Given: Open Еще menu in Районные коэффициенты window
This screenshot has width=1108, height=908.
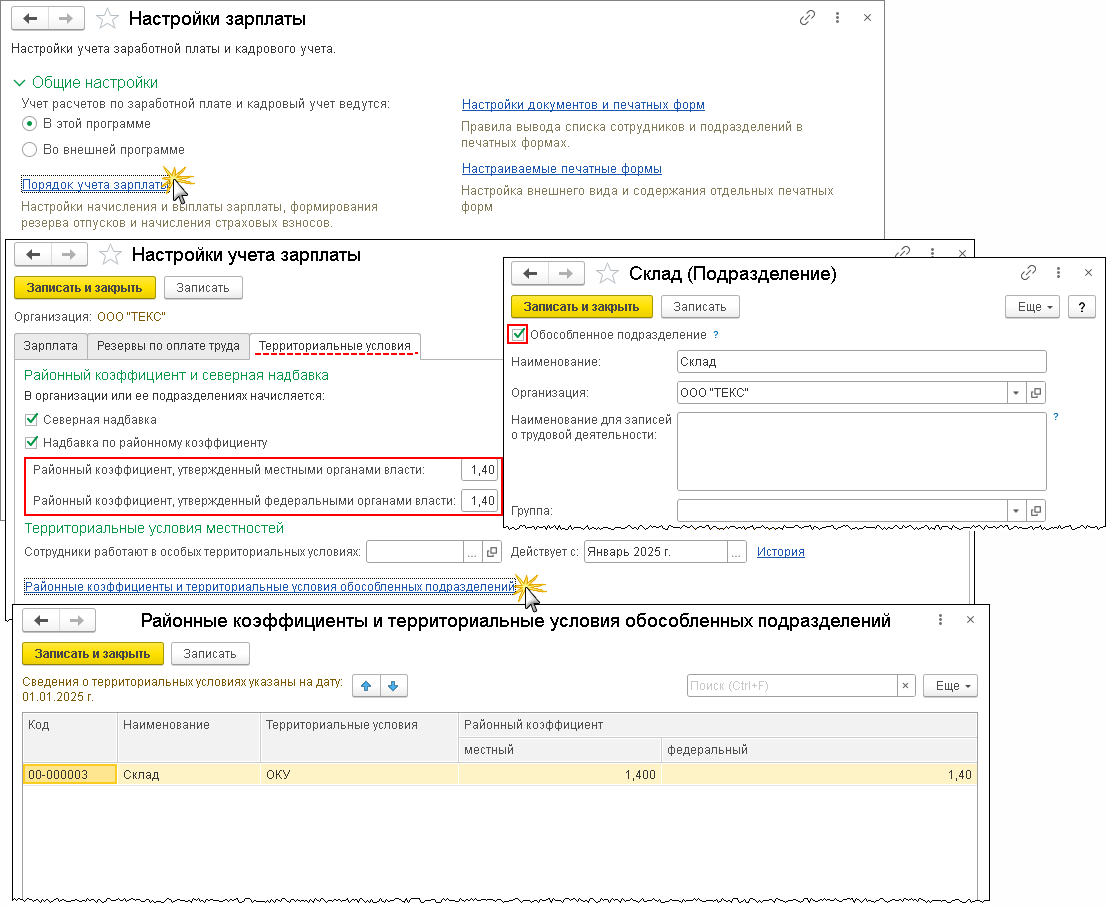Looking at the screenshot, I should tap(950, 685).
